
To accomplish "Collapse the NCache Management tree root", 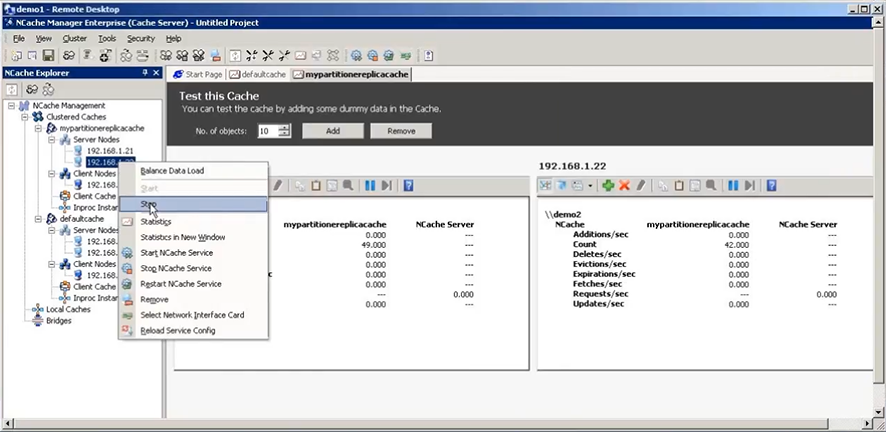I will click(12, 106).
